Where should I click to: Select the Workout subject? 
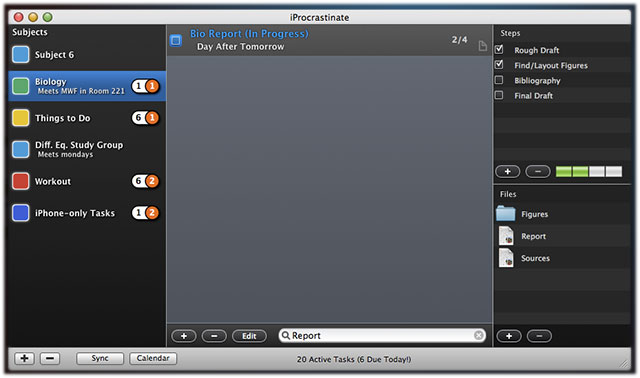[x=87, y=181]
